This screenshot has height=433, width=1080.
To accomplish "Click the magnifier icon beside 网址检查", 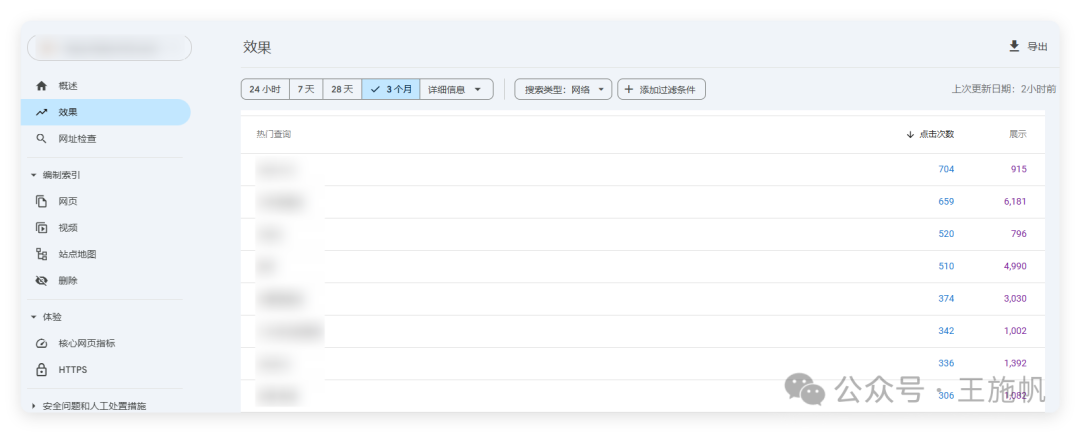I will coord(41,138).
